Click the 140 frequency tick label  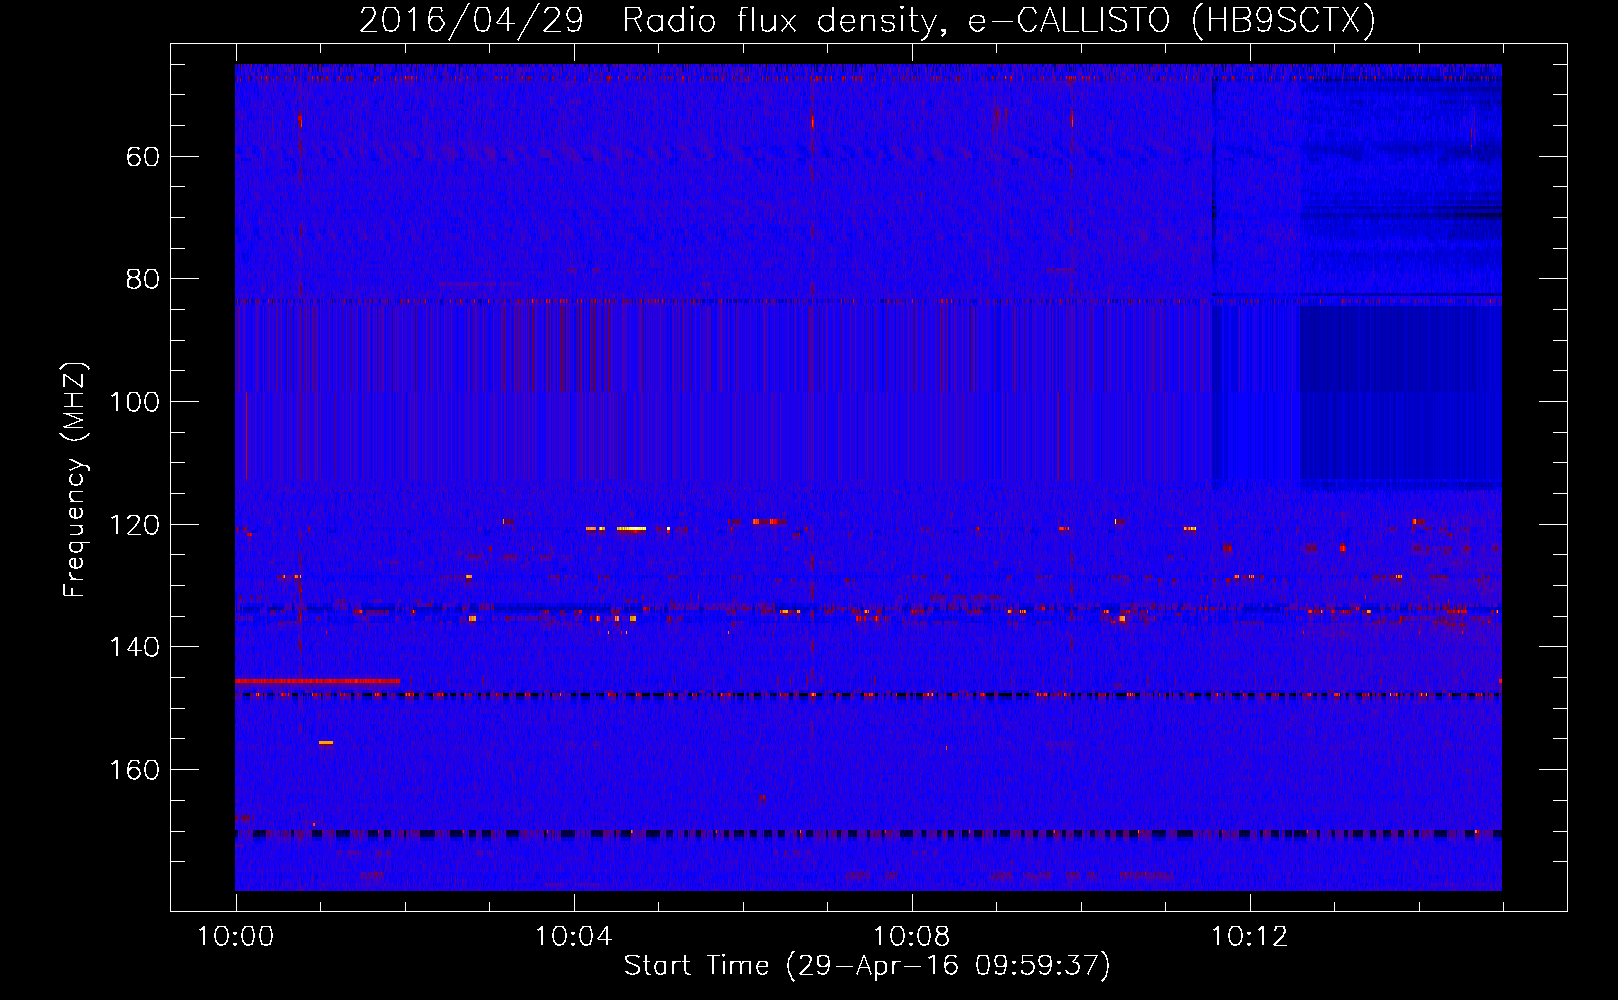click(x=134, y=648)
